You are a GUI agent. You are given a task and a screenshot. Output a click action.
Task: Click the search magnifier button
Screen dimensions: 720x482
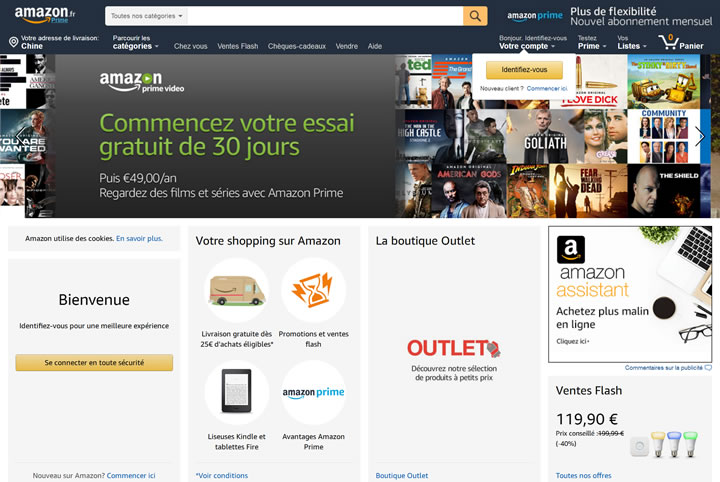(475, 16)
